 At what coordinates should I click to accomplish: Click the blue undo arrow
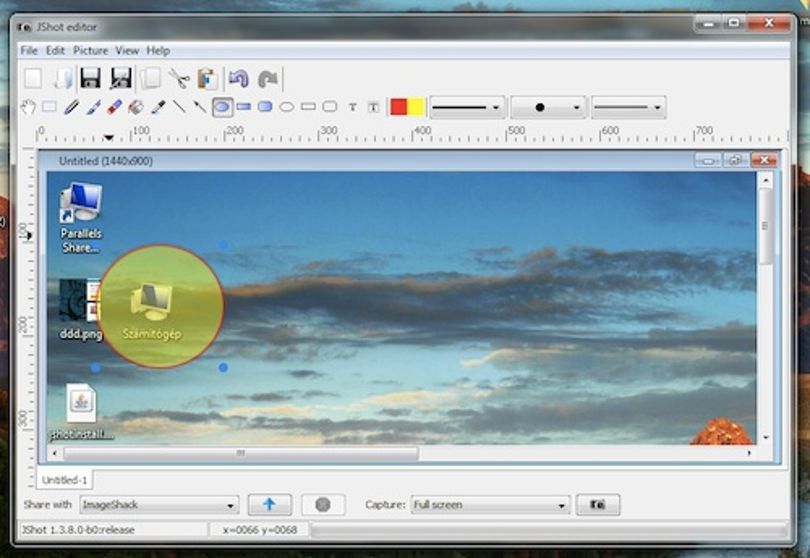pos(239,79)
